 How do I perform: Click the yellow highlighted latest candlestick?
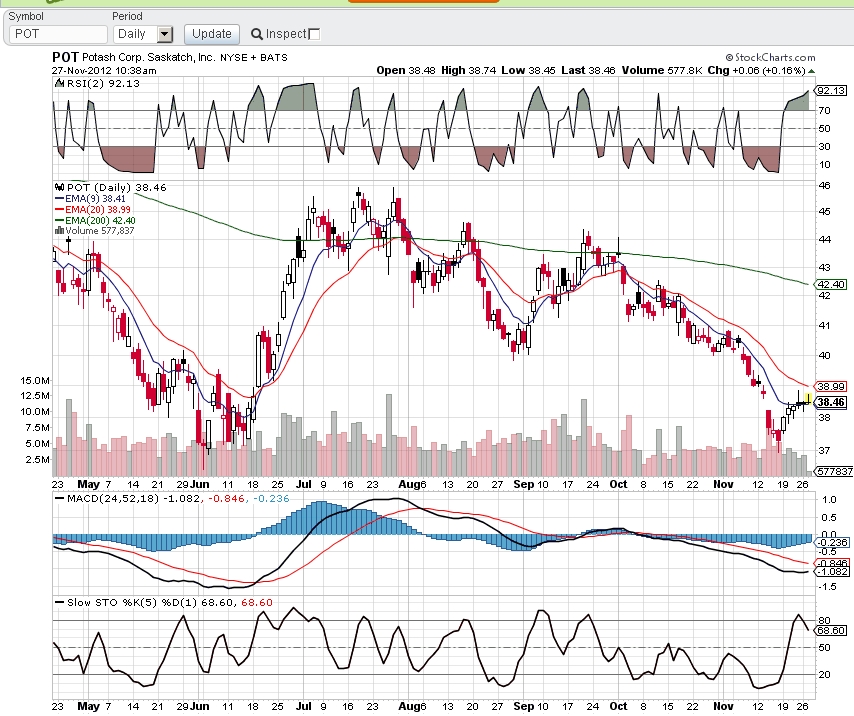tap(808, 400)
